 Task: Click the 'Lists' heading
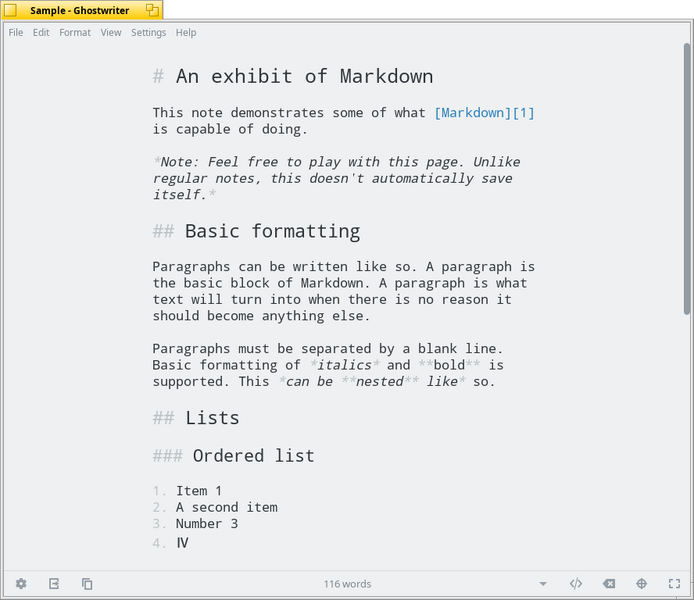pyautogui.click(x=212, y=418)
